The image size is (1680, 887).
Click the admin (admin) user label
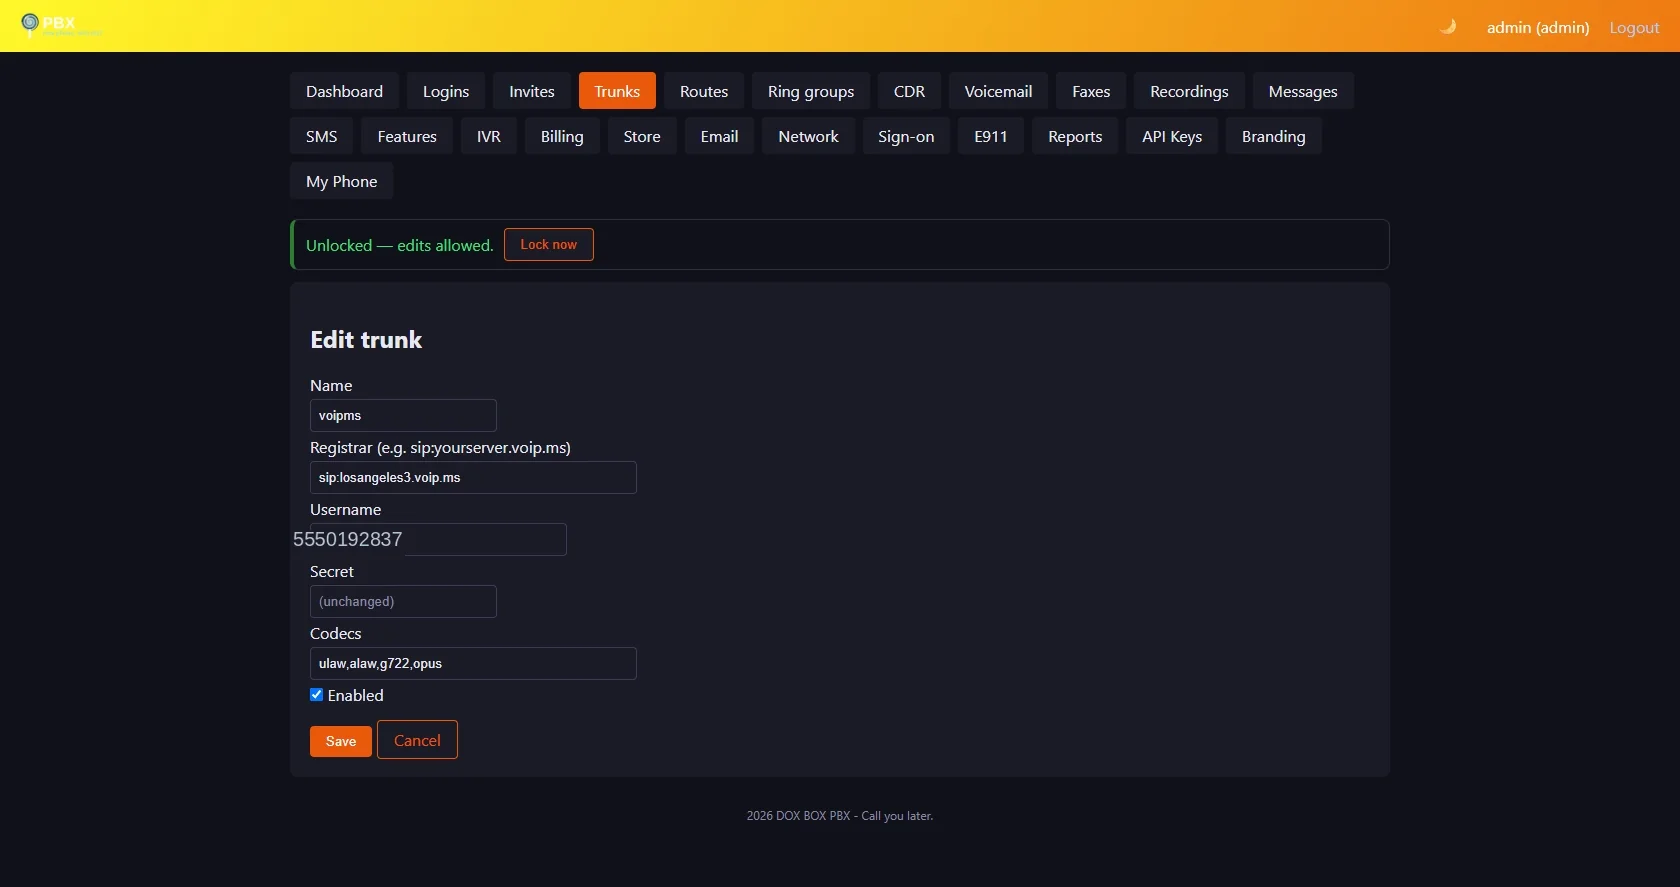click(x=1538, y=27)
